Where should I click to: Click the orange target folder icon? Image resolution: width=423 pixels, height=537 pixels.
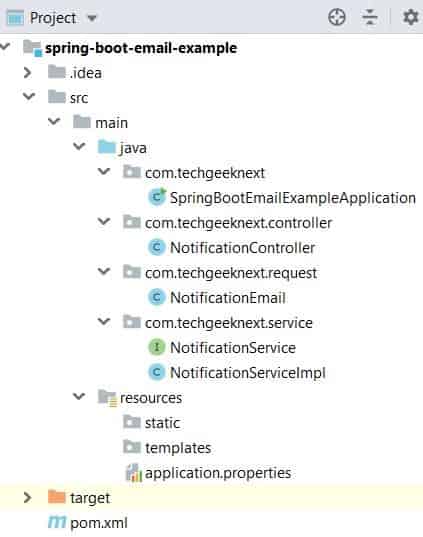pyautogui.click(x=57, y=497)
